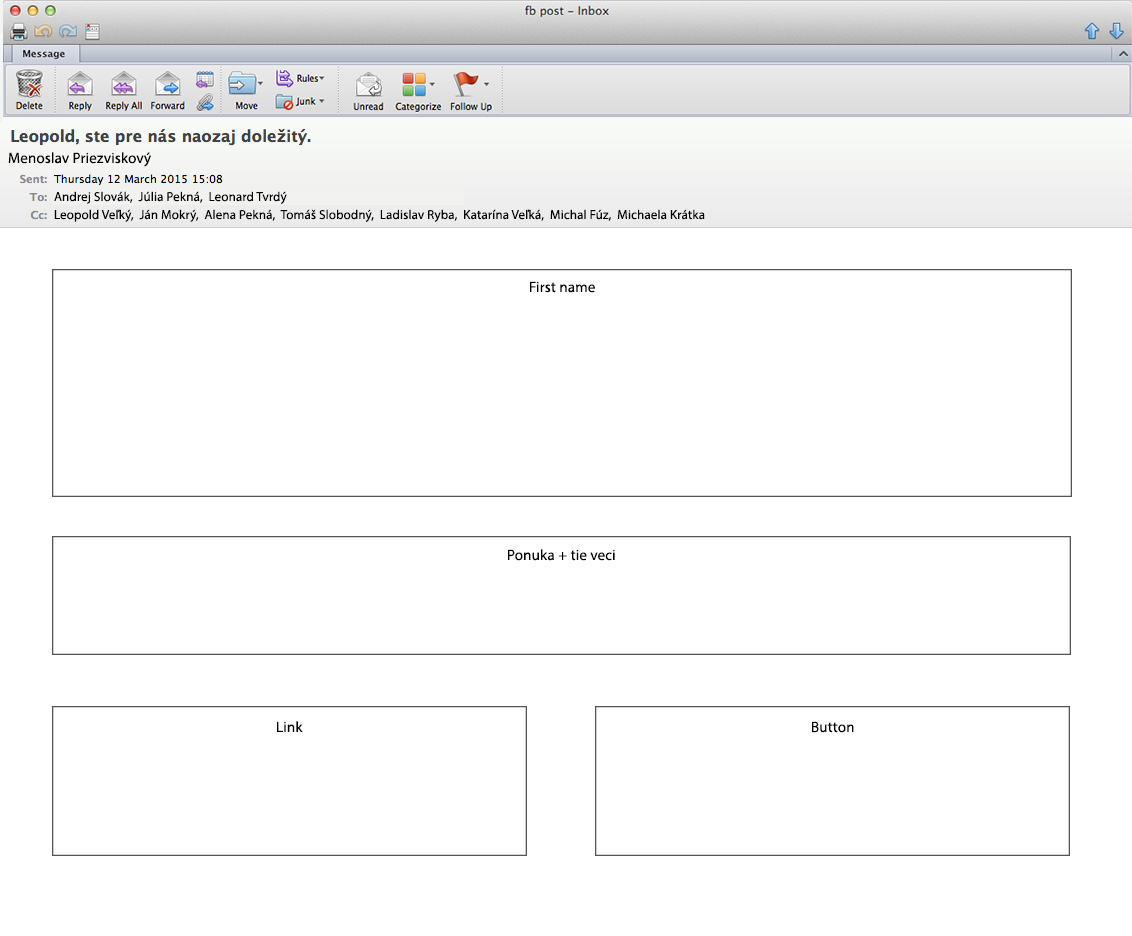Click Cc recipient Leopold Veľký

point(92,215)
